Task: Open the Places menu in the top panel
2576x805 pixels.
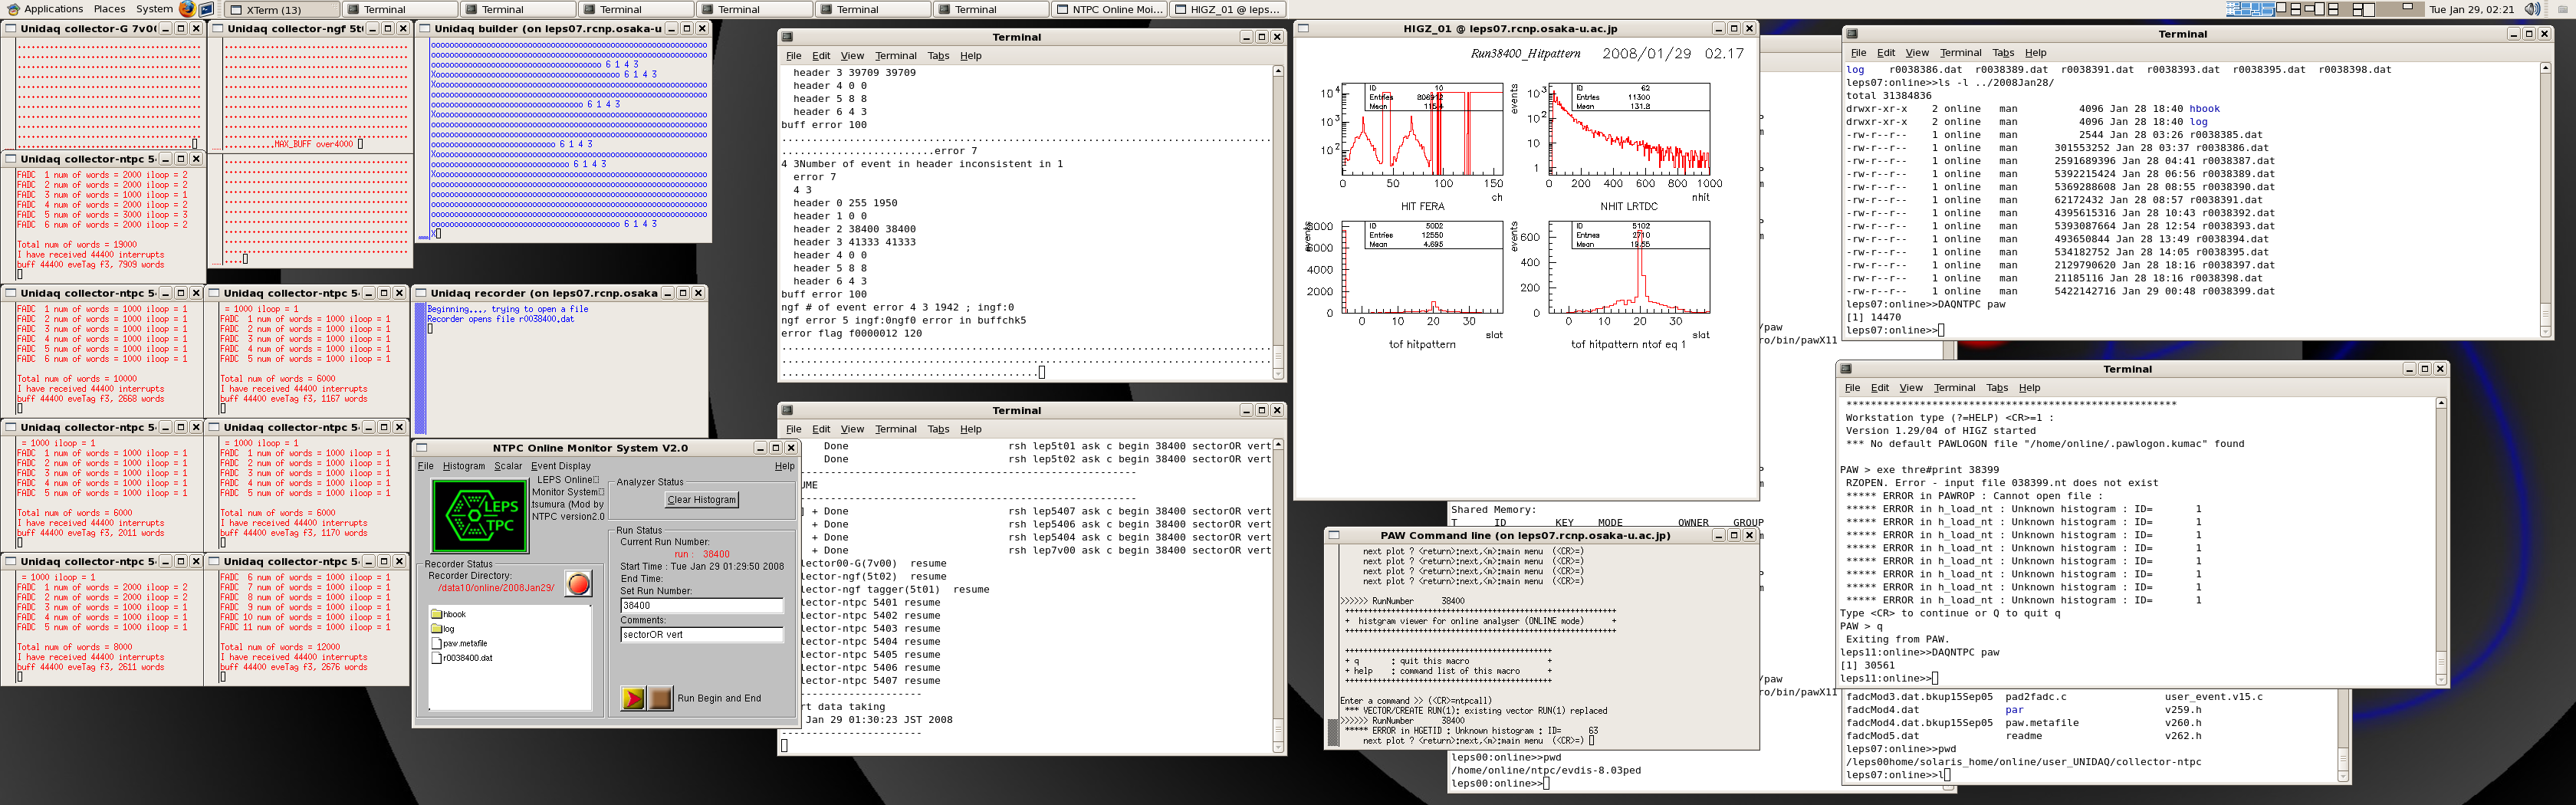Action: click(109, 9)
